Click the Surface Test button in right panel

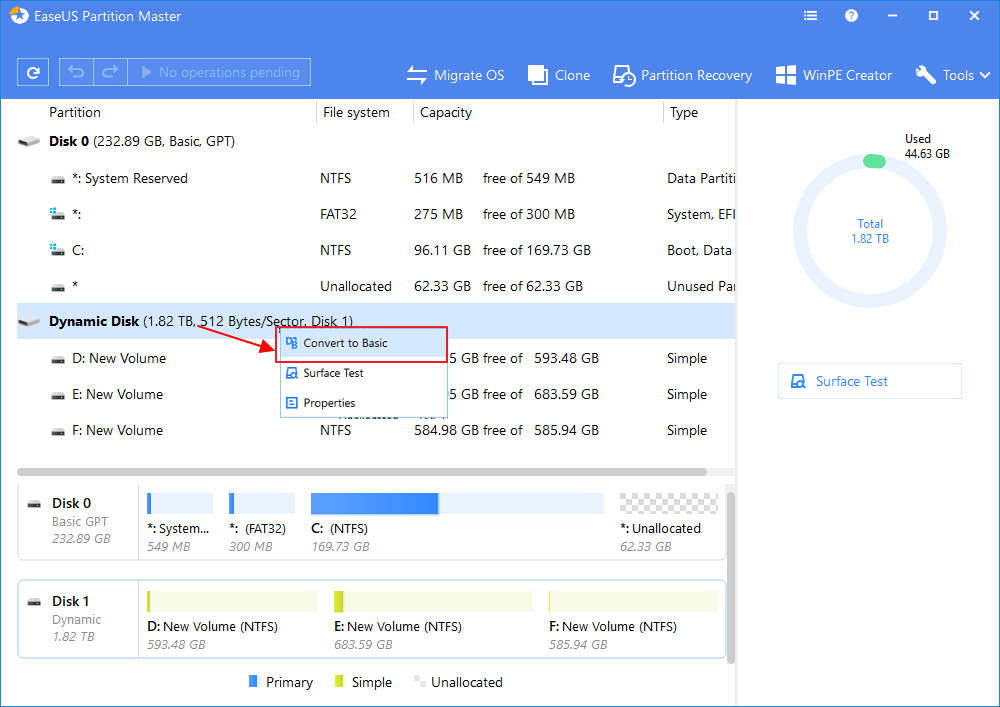point(870,381)
